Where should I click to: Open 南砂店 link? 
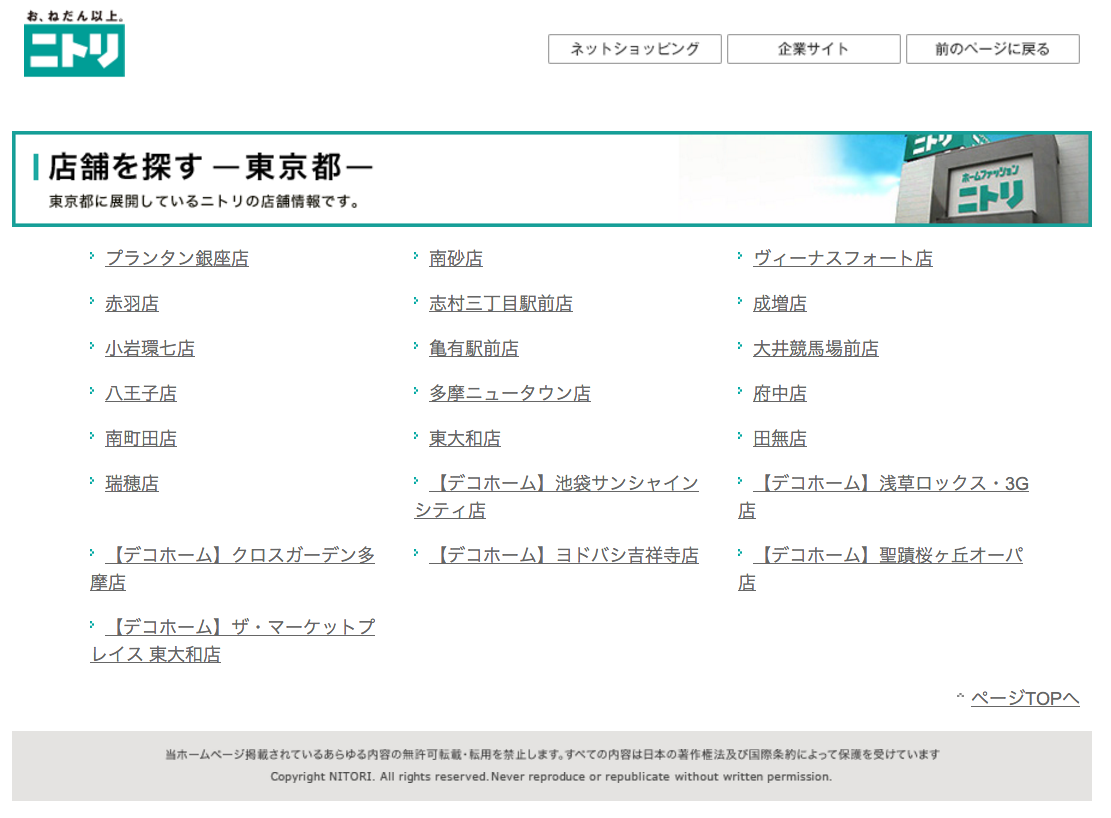456,259
